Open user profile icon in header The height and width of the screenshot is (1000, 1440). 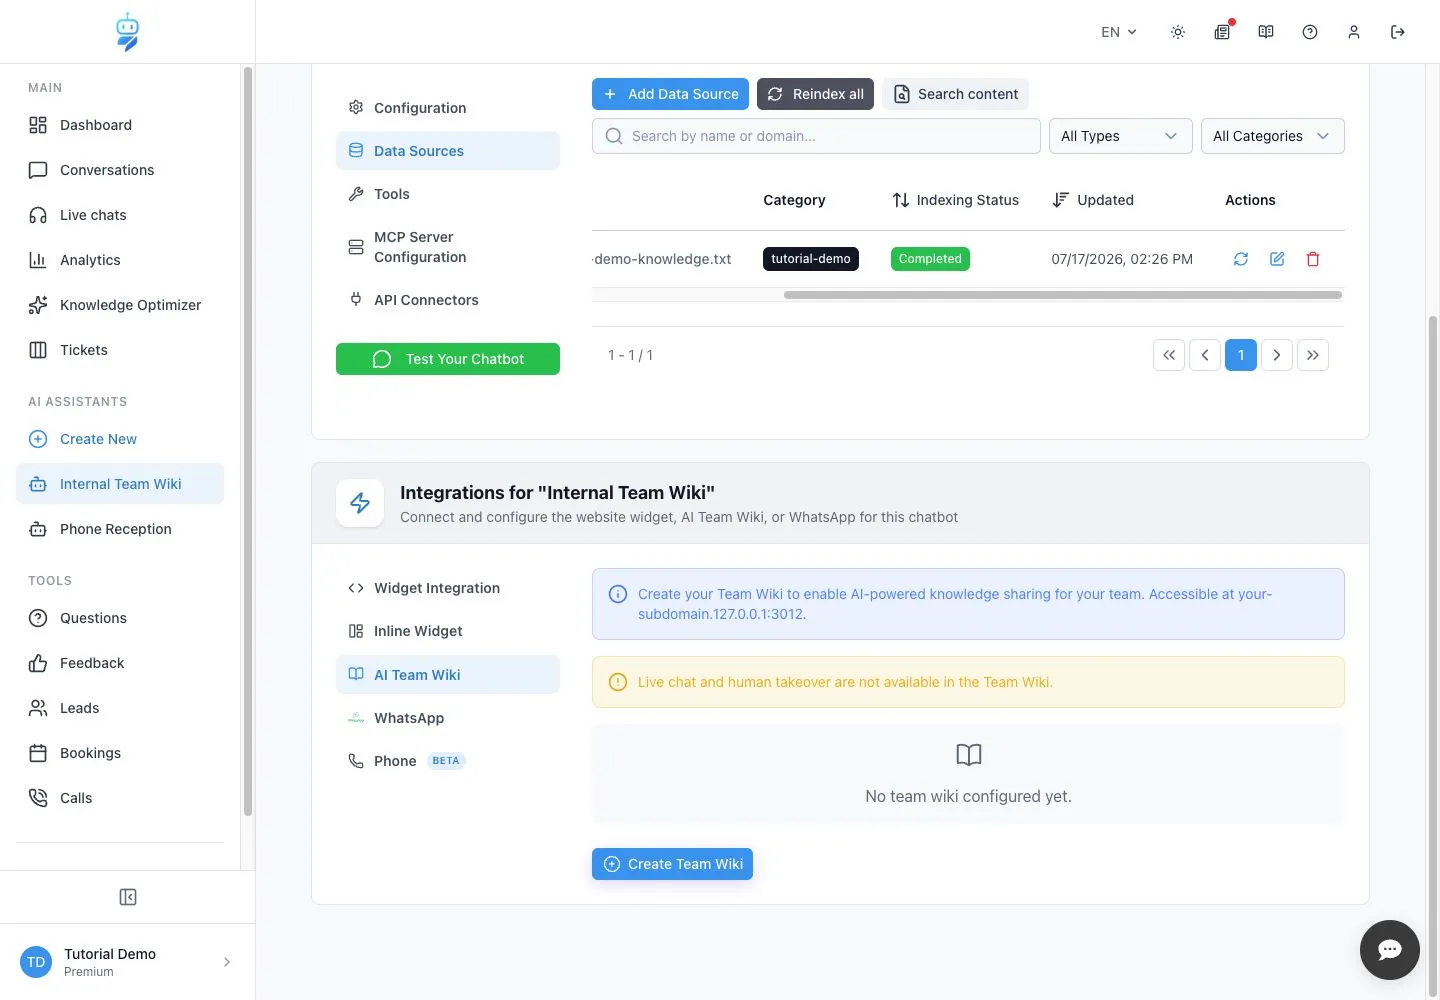tap(1354, 32)
